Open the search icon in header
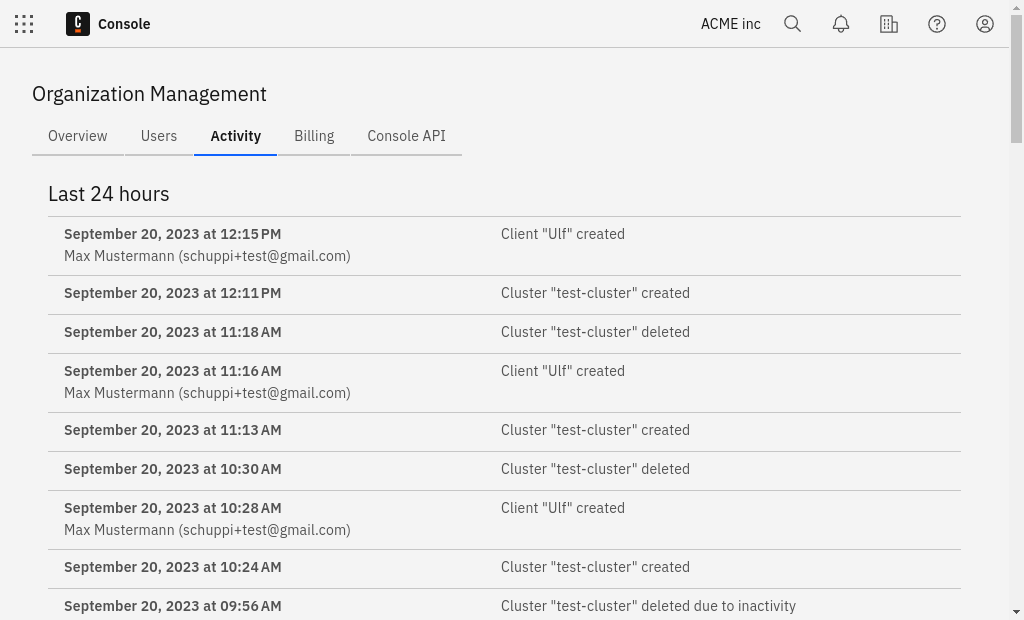Image resolution: width=1024 pixels, height=620 pixels. tap(792, 24)
